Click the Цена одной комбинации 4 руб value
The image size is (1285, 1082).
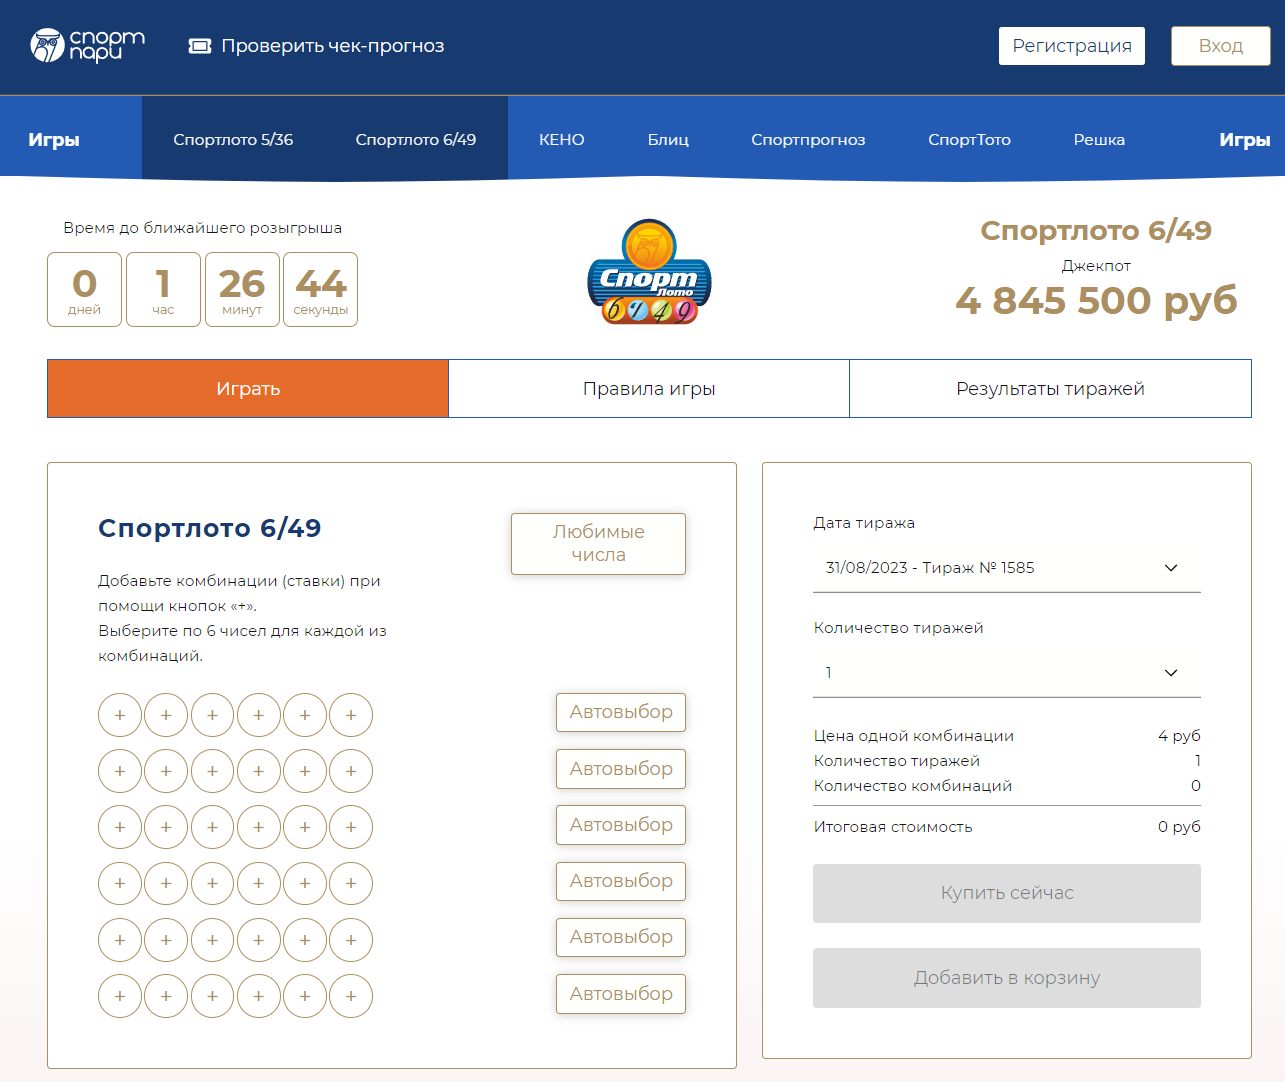pyautogui.click(x=1179, y=736)
